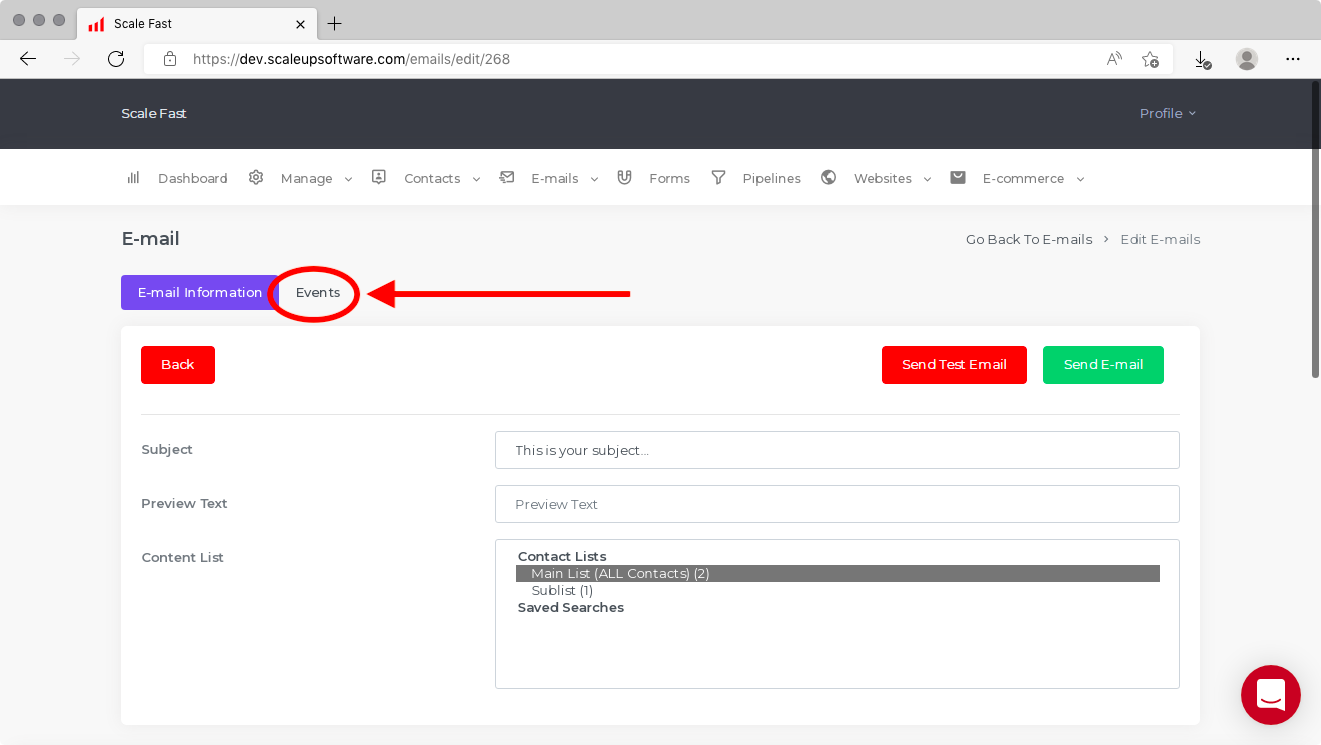Click the Scale Fast tab favicon
The image size is (1321, 745).
[x=96, y=24]
